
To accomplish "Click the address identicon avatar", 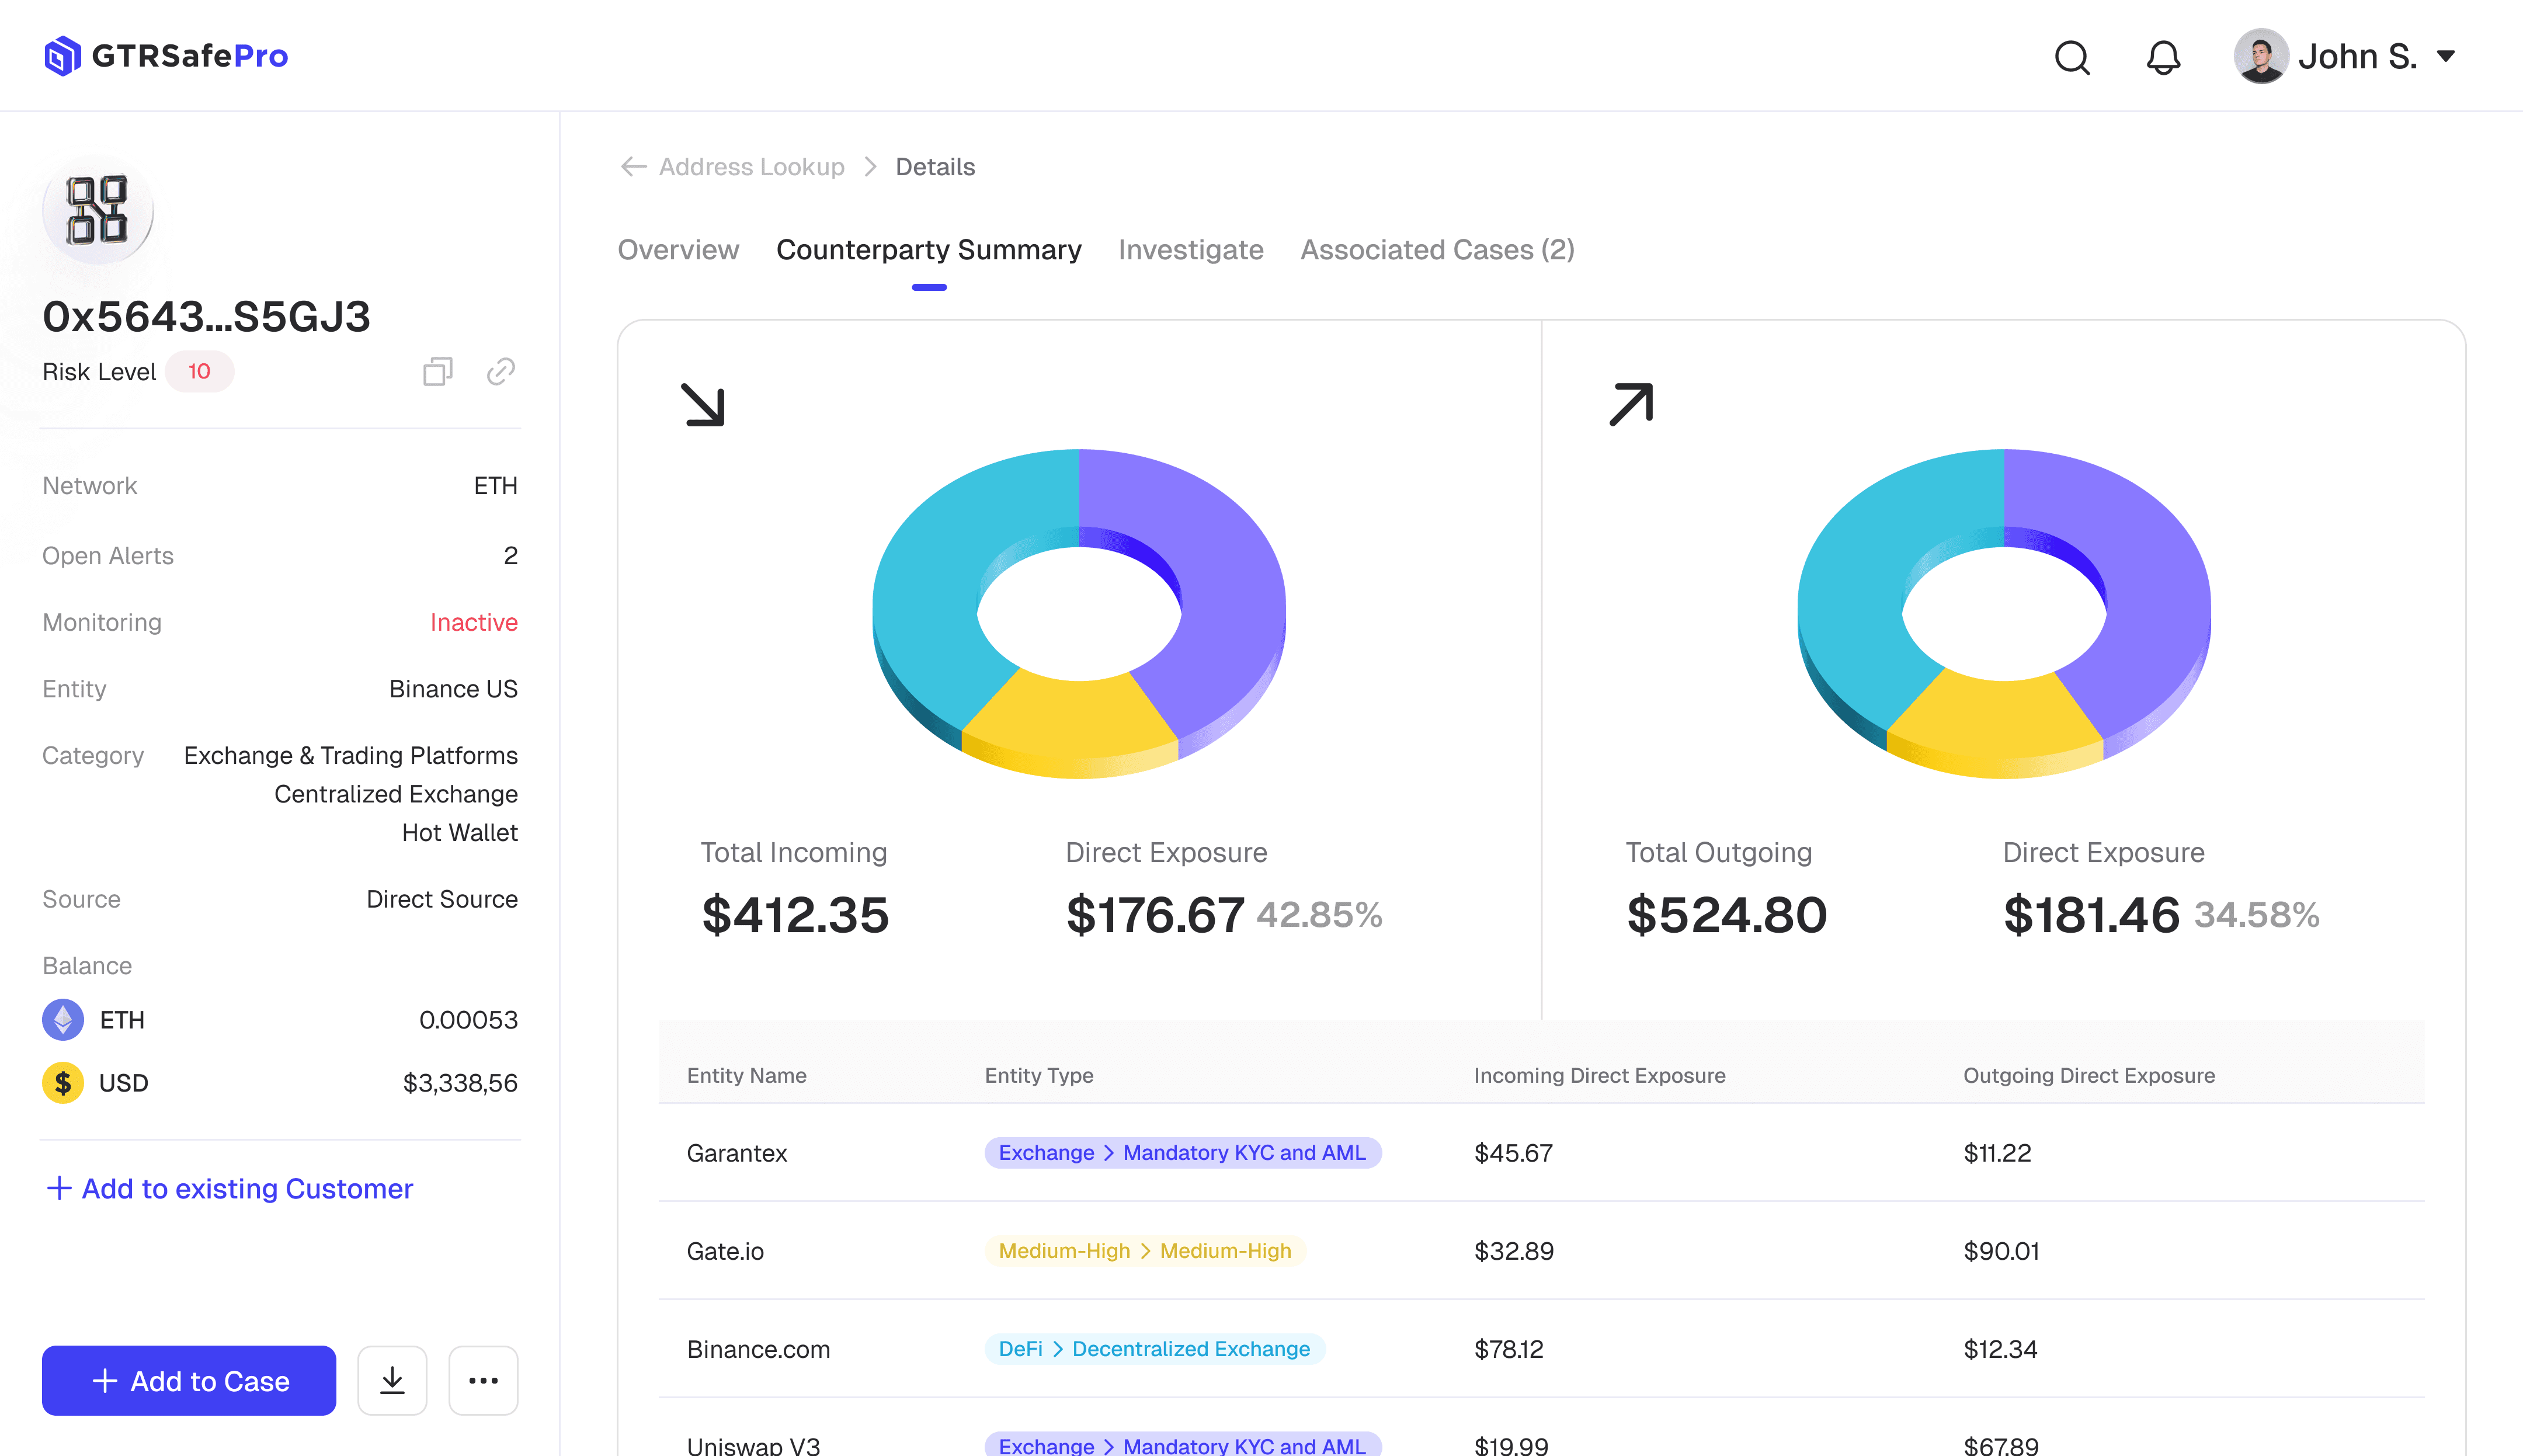I will [98, 210].
